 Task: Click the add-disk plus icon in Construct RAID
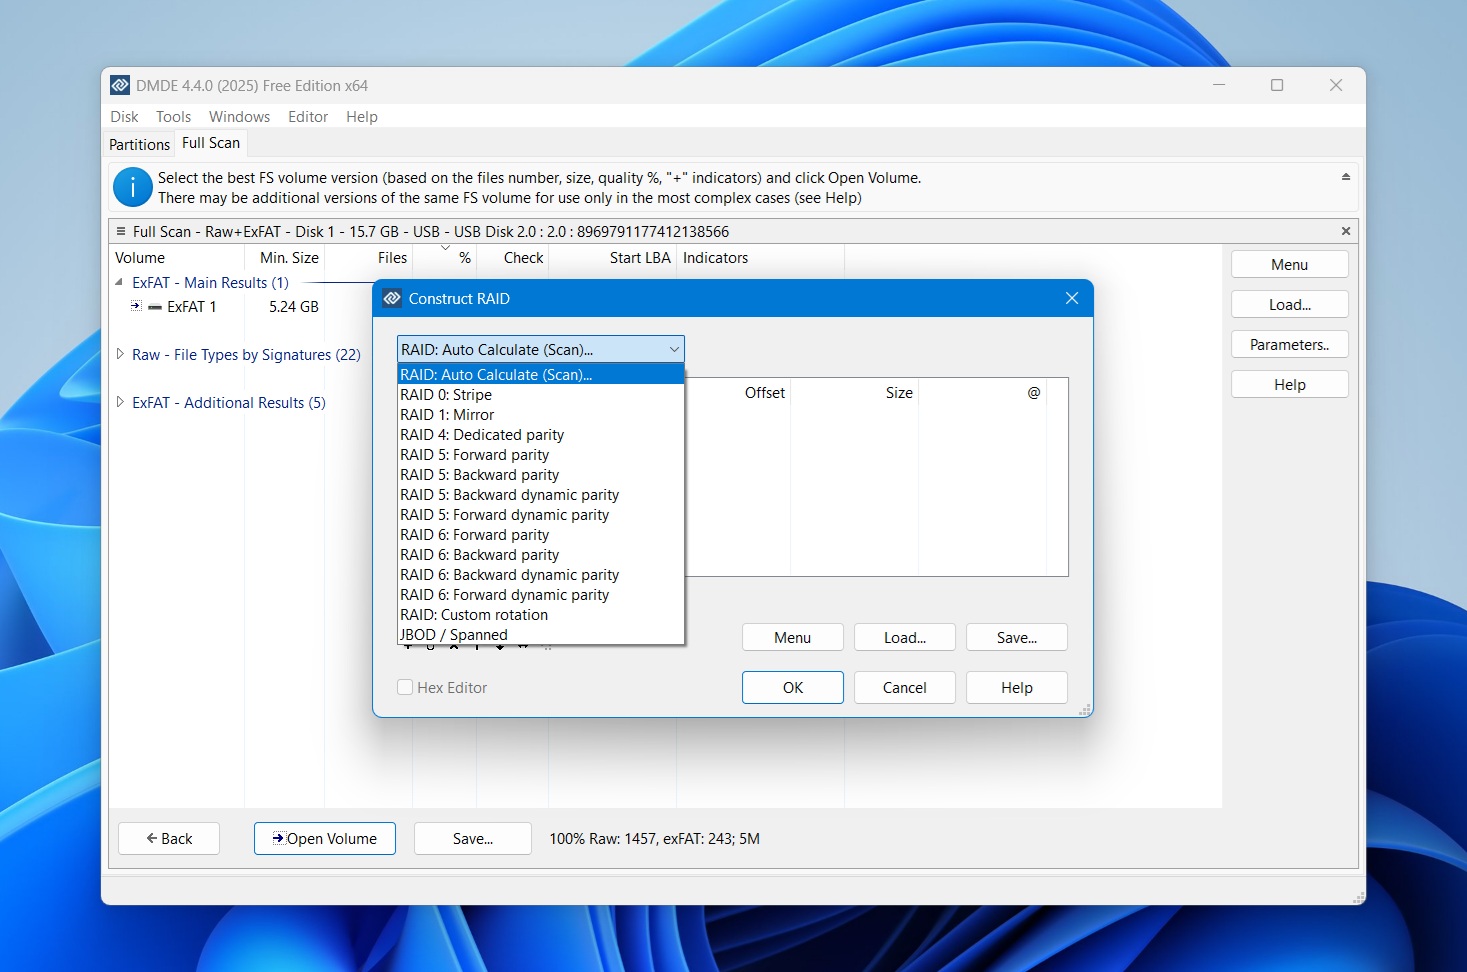(x=408, y=646)
